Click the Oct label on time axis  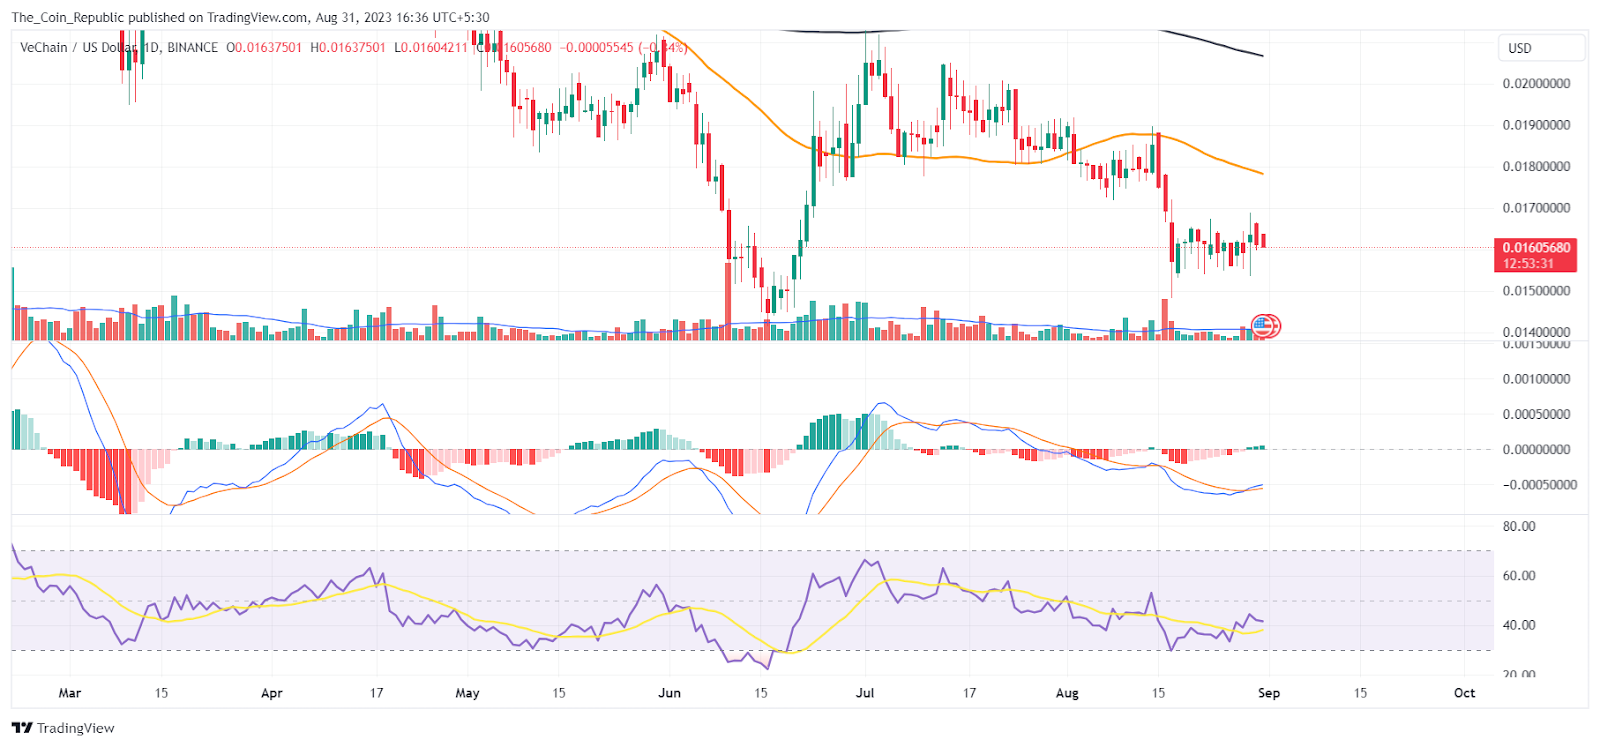tap(1464, 693)
